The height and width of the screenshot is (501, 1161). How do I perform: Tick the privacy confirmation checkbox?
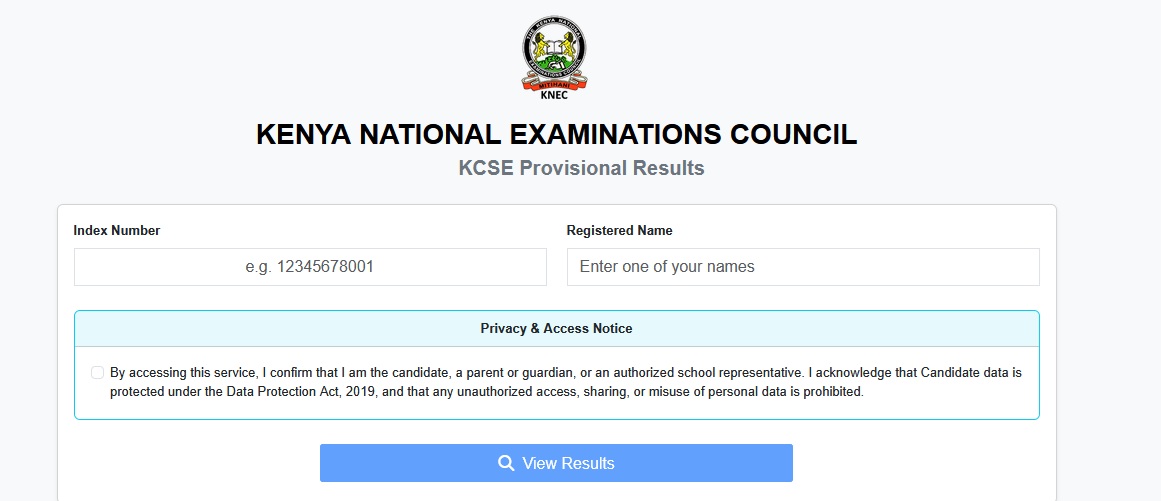coord(97,373)
